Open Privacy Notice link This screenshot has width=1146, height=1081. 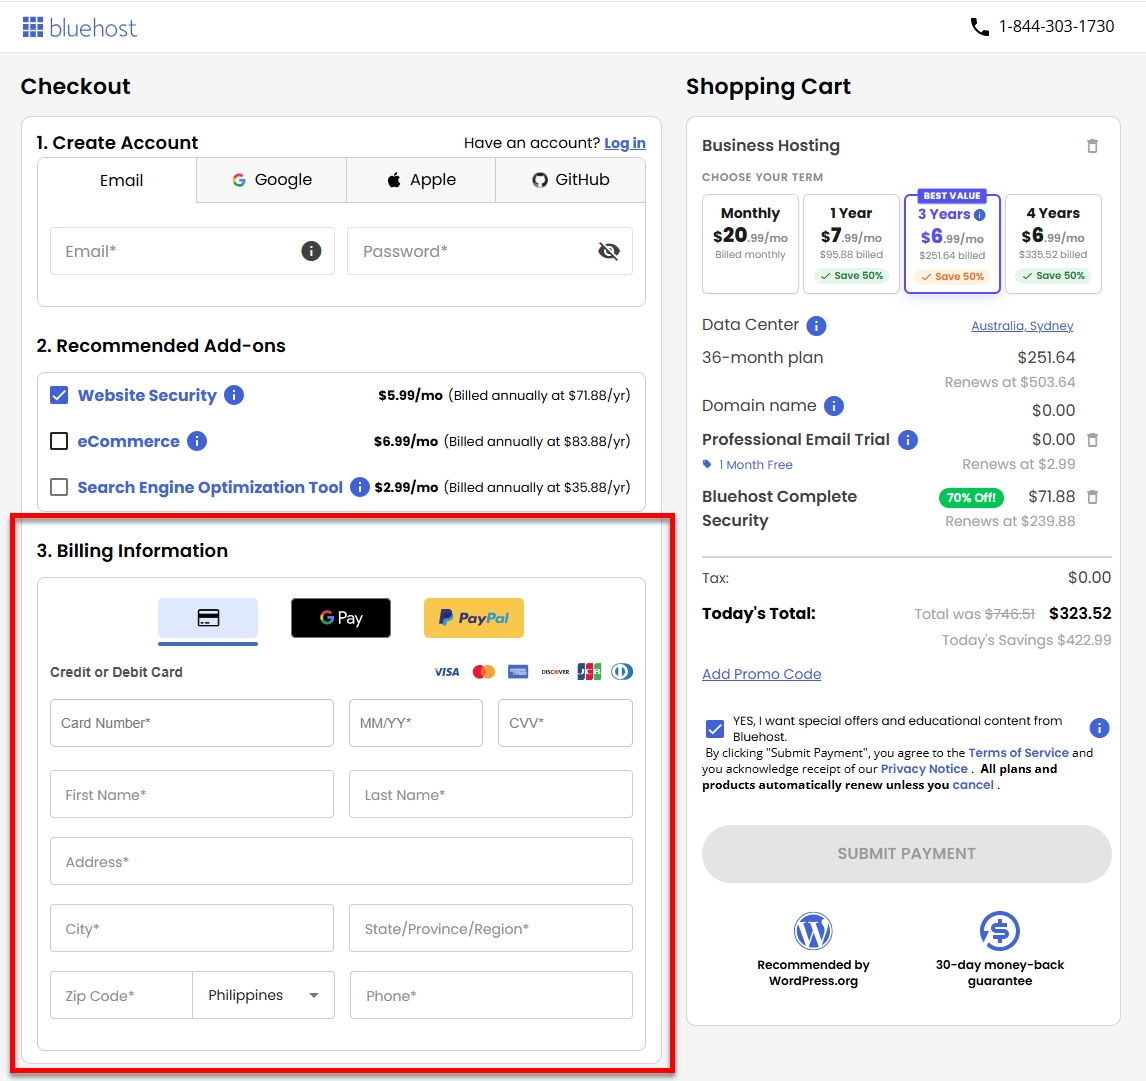(x=924, y=769)
